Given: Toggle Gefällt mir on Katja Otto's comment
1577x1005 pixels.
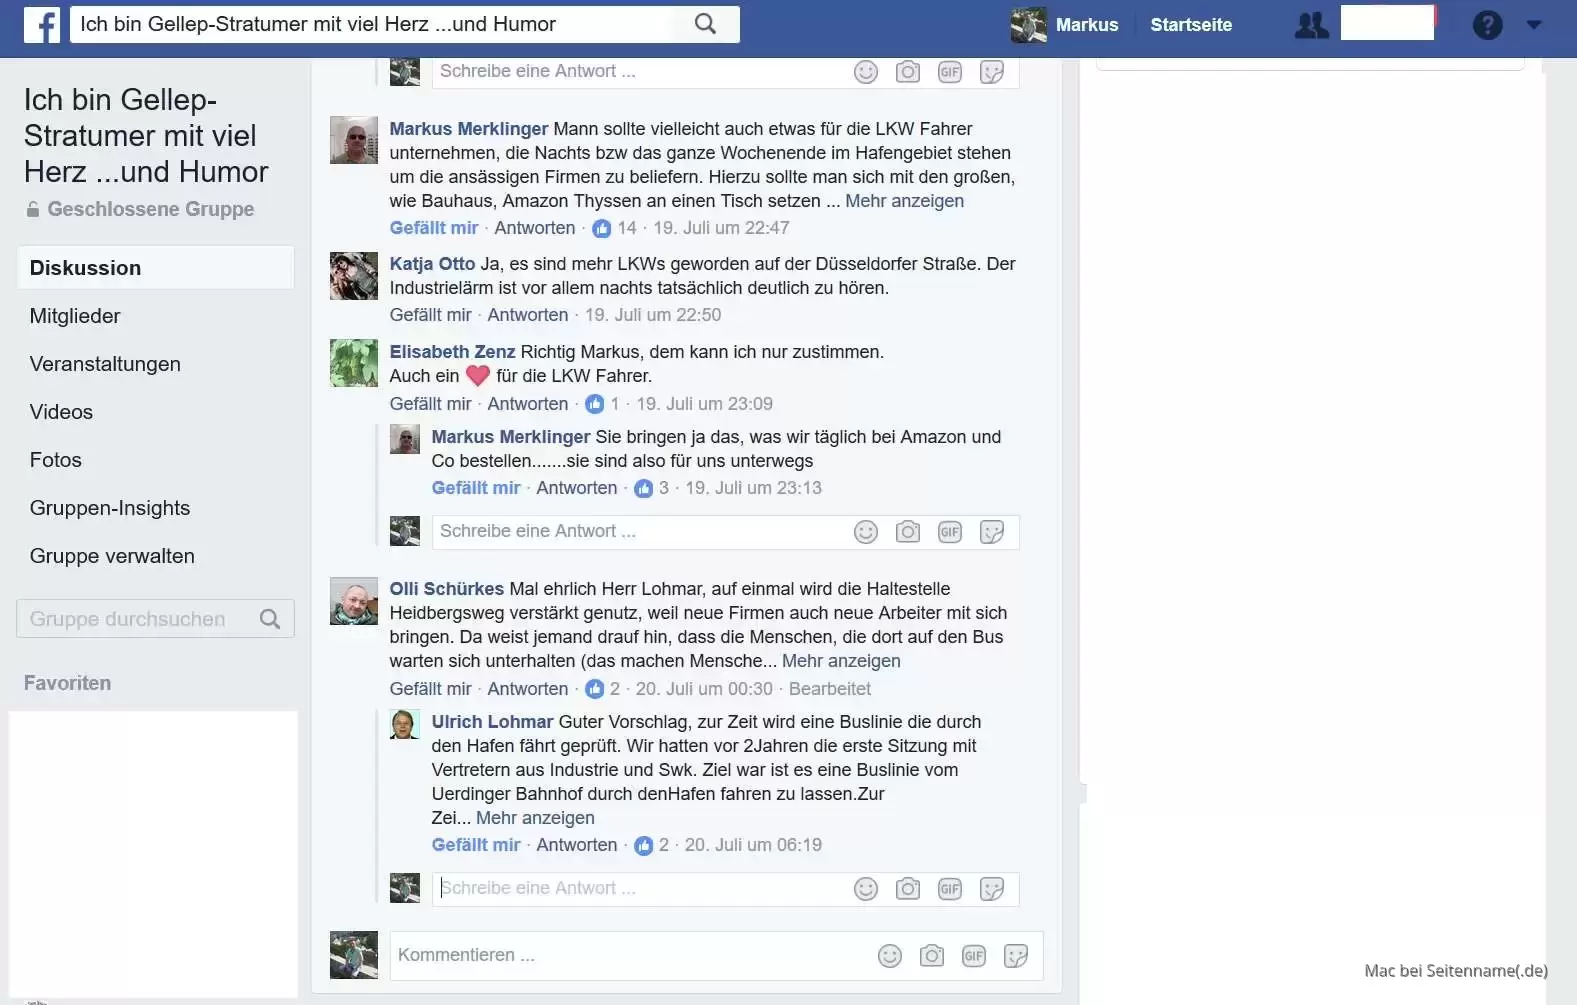Looking at the screenshot, I should (x=430, y=315).
